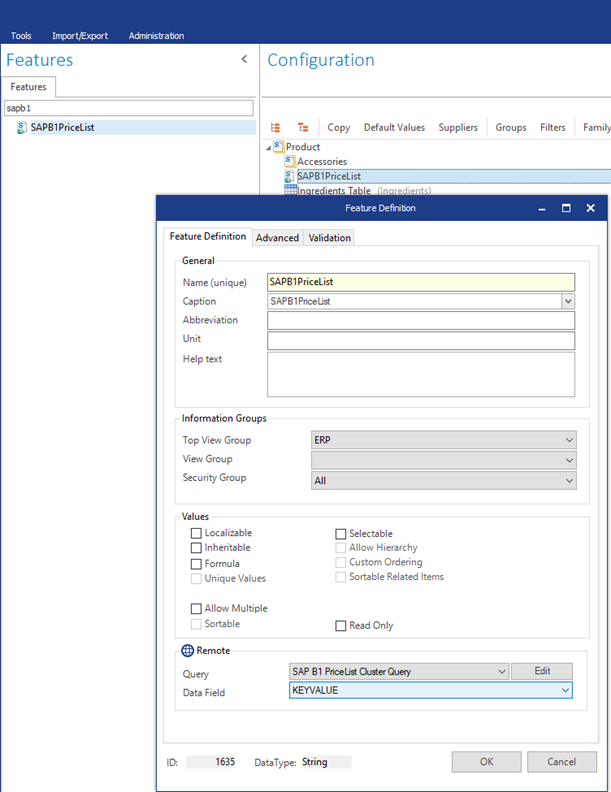
Task: Select the Features tab in left panel
Action: [28, 87]
